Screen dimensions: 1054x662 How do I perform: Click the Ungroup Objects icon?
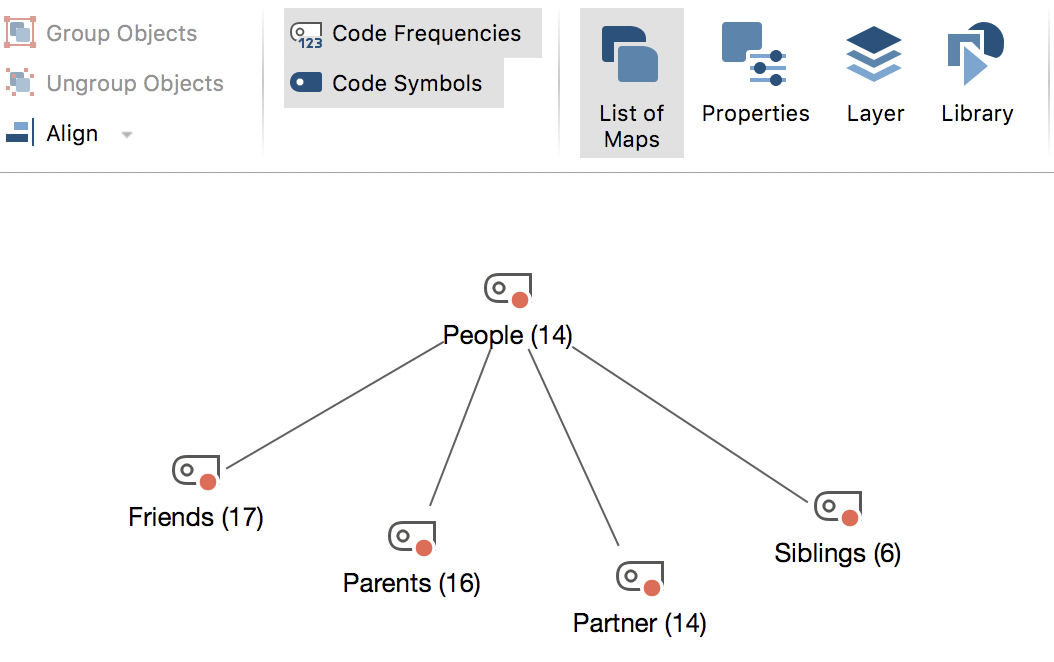pos(21,82)
